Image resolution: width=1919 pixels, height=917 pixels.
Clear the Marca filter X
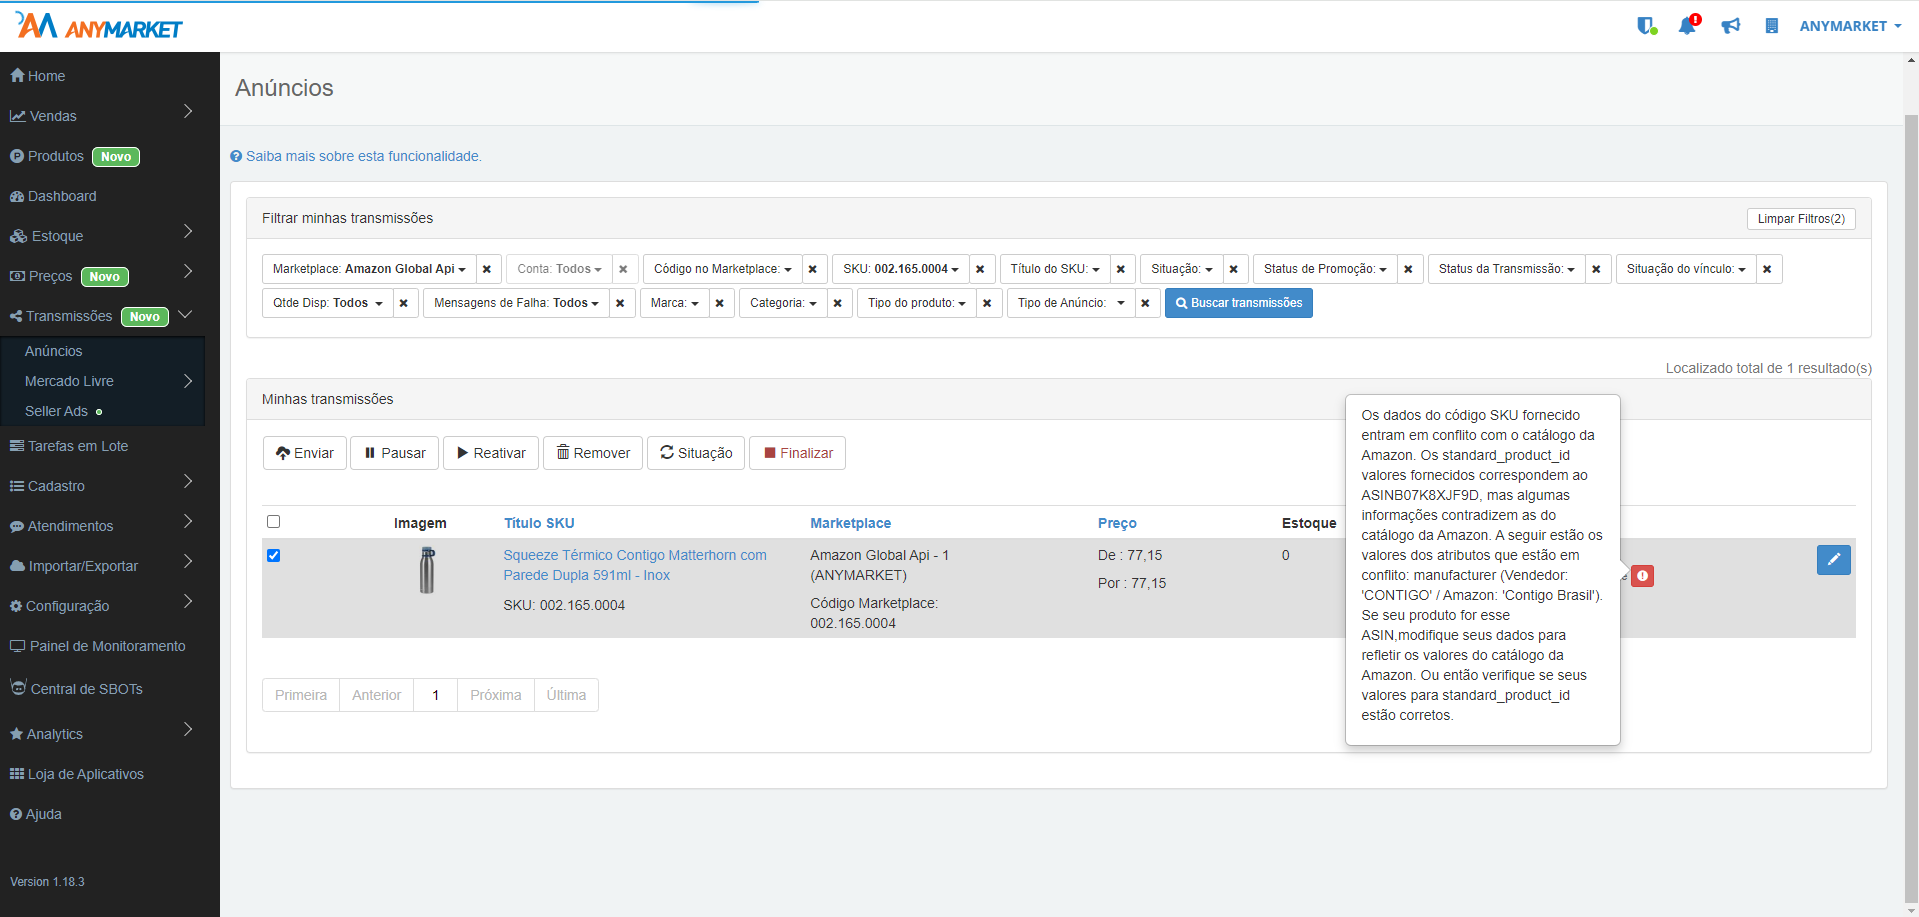pos(720,303)
